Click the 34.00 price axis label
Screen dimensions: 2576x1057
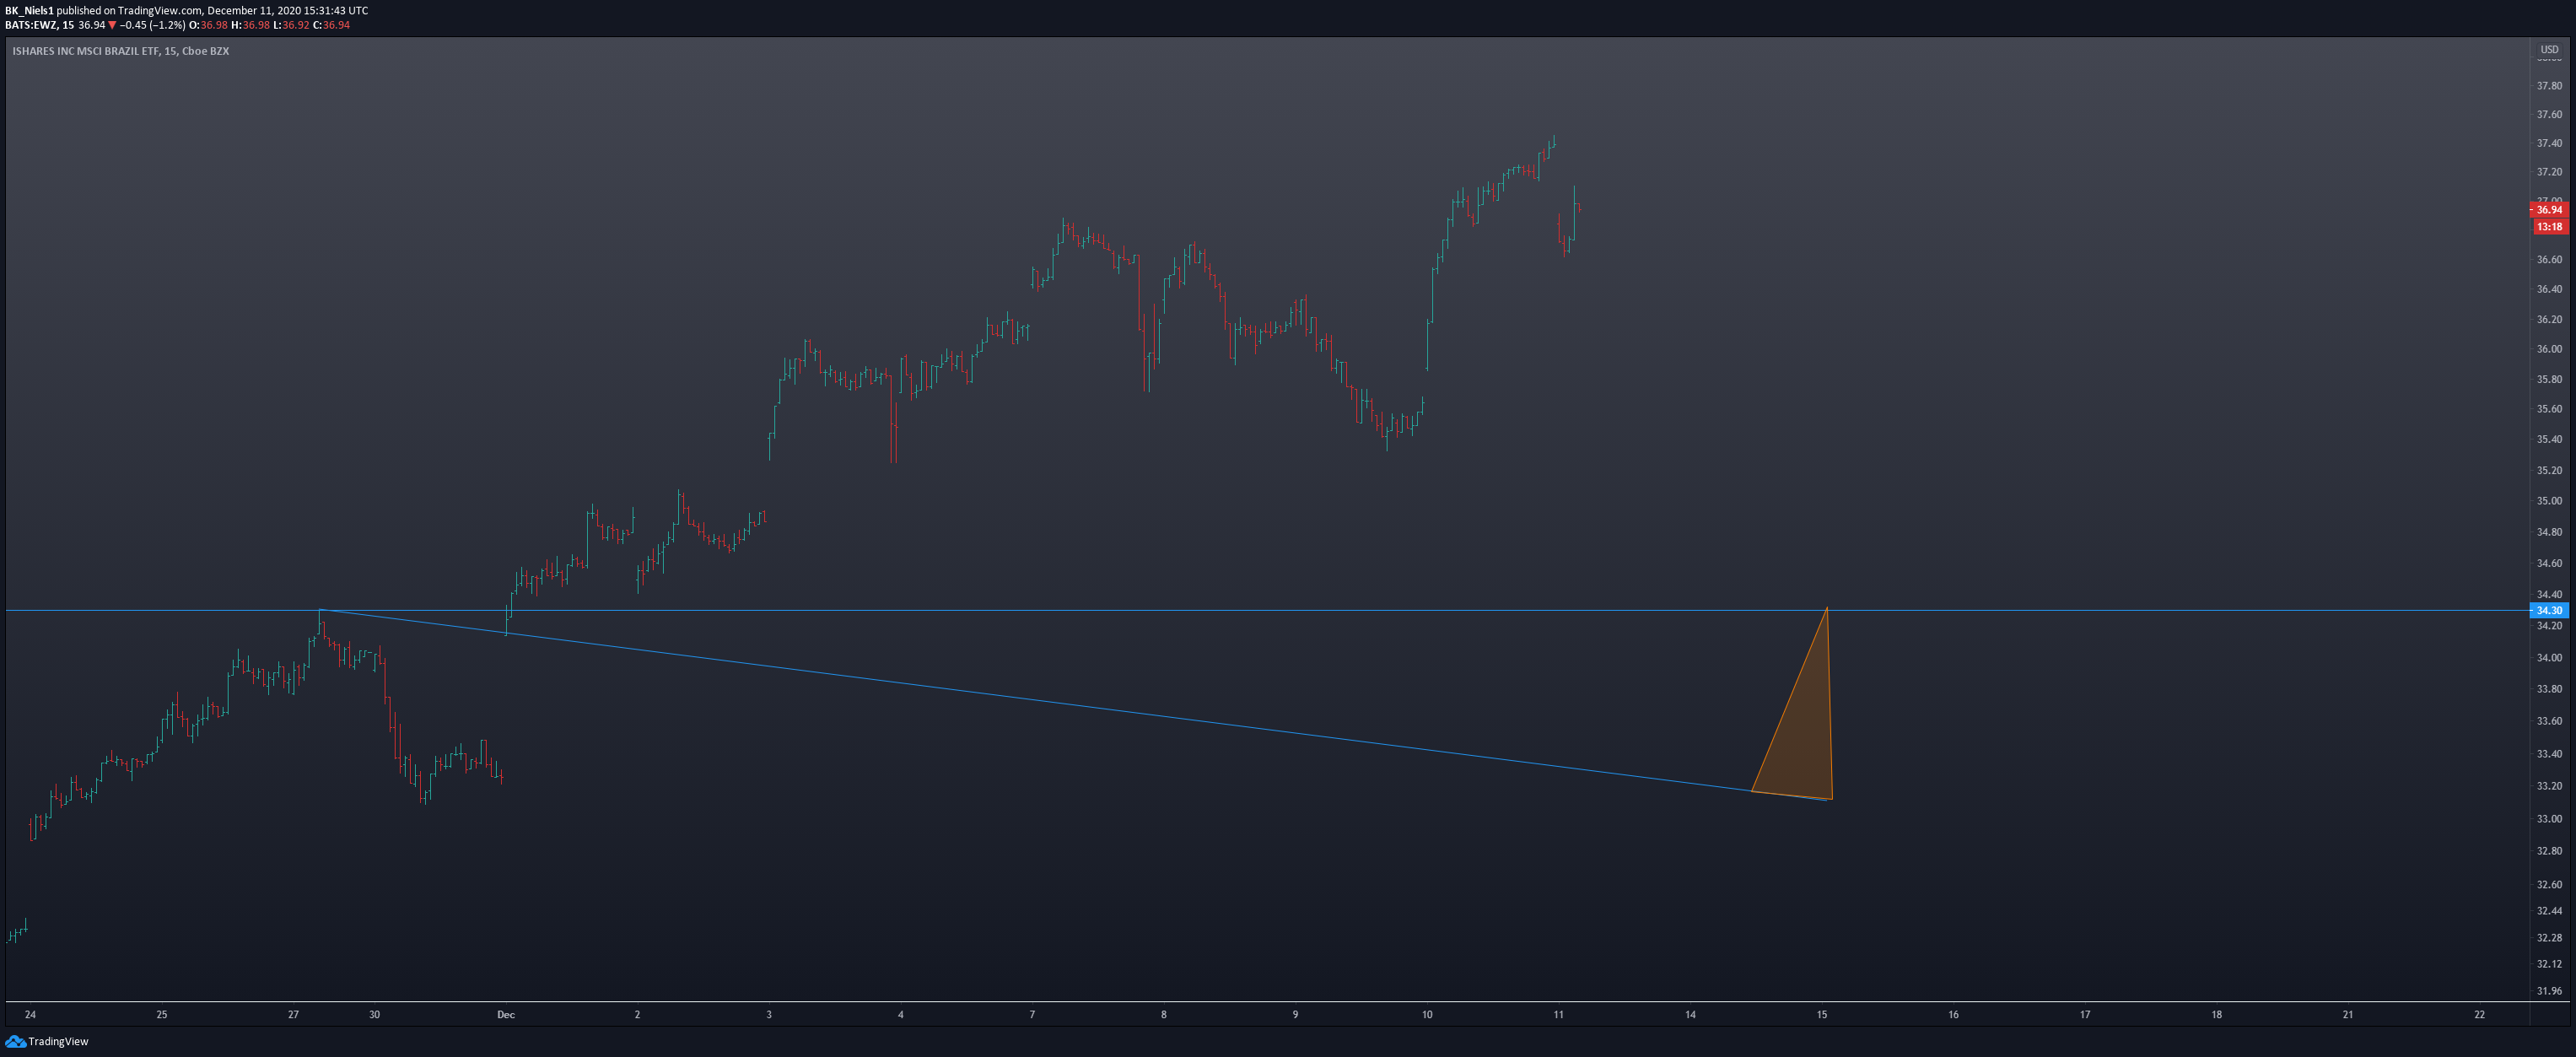click(2549, 658)
